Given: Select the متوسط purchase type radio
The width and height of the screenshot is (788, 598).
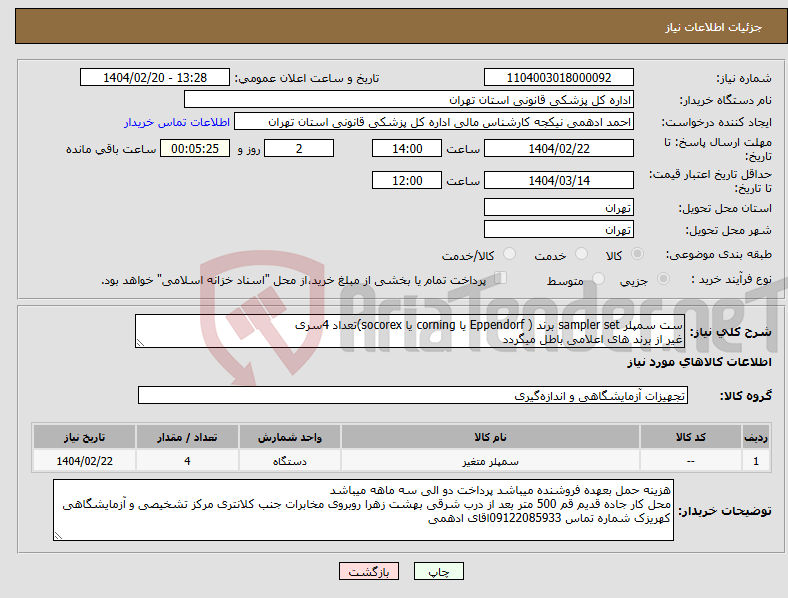Looking at the screenshot, I should (x=599, y=278).
